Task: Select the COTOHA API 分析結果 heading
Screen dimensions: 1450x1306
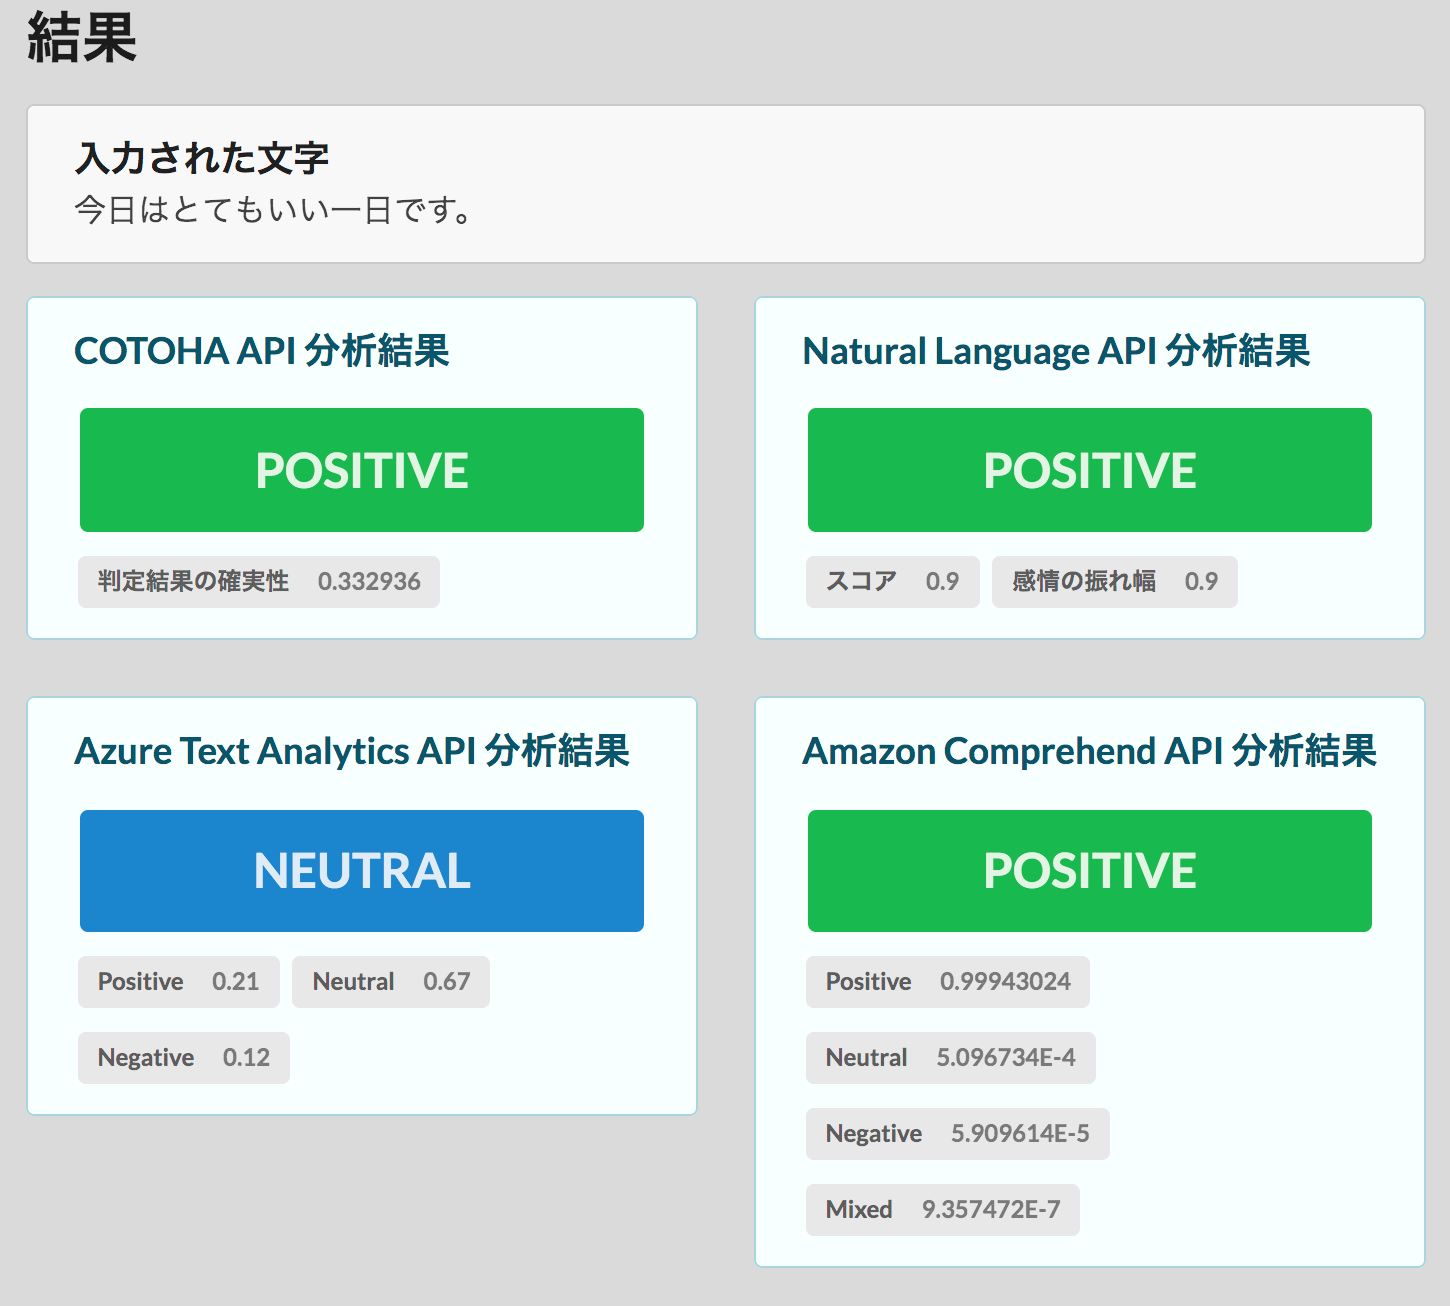Action: click(x=263, y=351)
